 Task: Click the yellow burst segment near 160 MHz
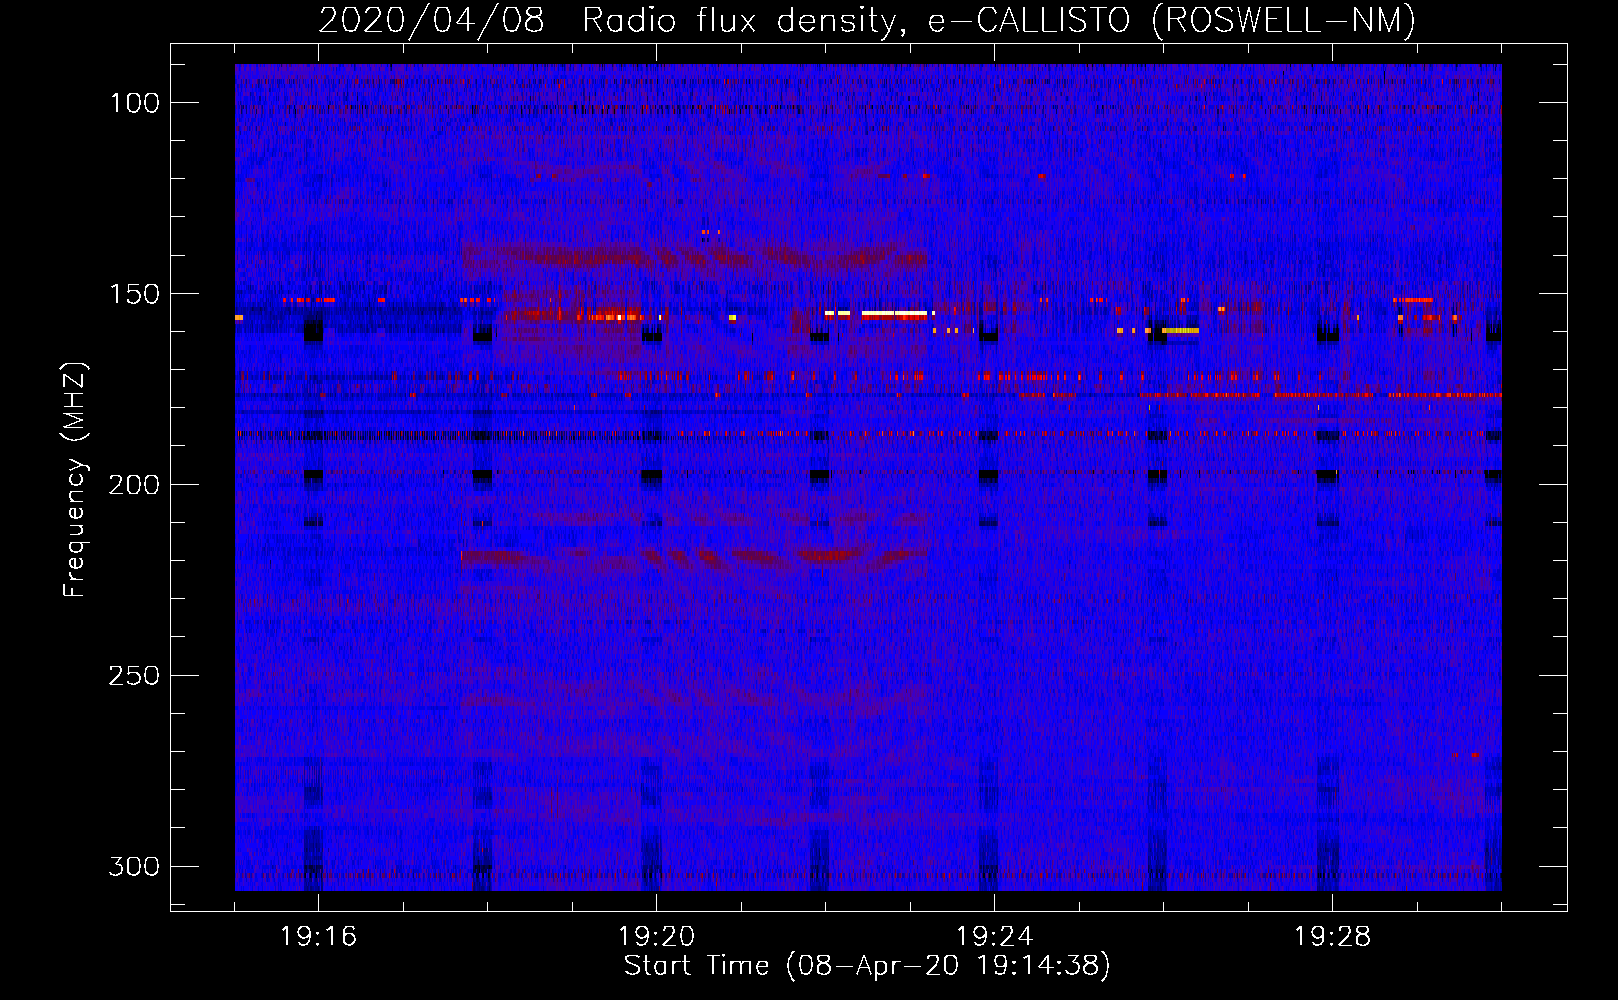point(1180,330)
